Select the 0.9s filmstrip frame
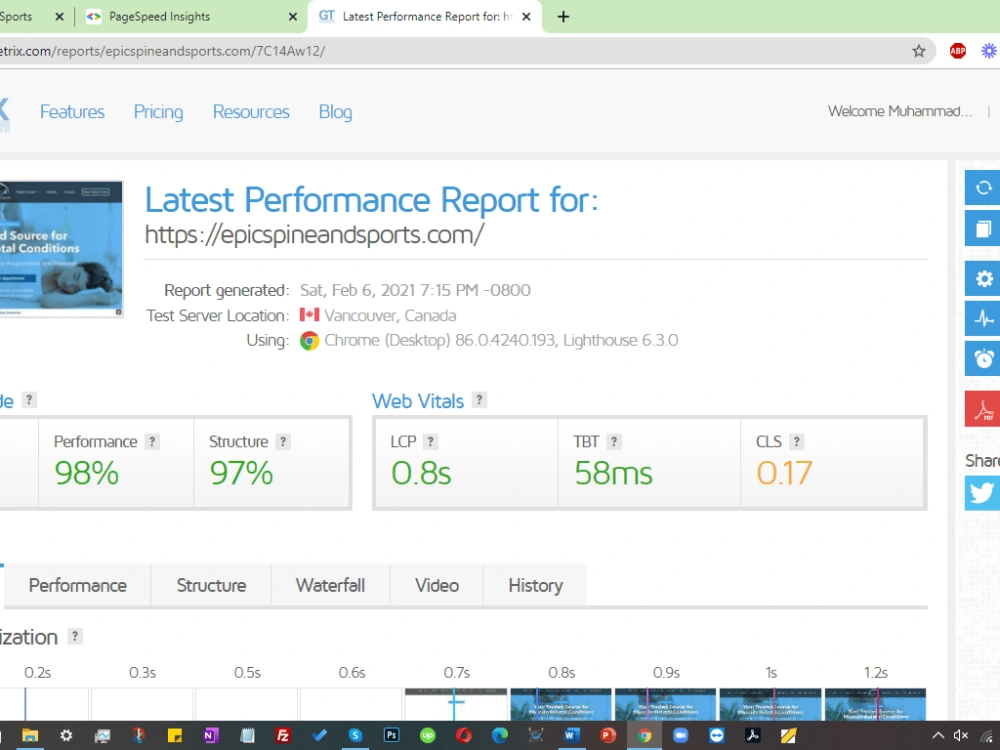Screen dimensions: 1000x750 [666, 704]
